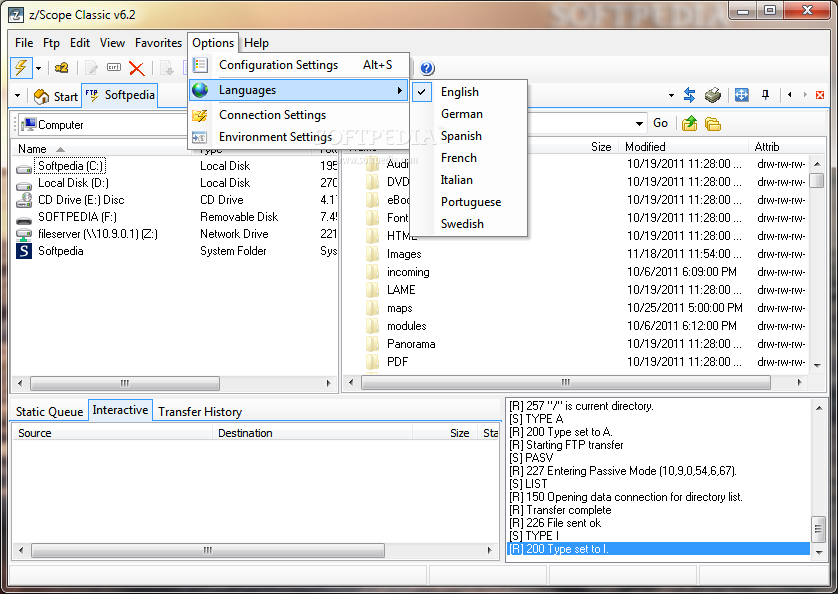This screenshot has height=594, width=838.
Task: Click the left tab-scroll arrow
Action: click(x=789, y=95)
